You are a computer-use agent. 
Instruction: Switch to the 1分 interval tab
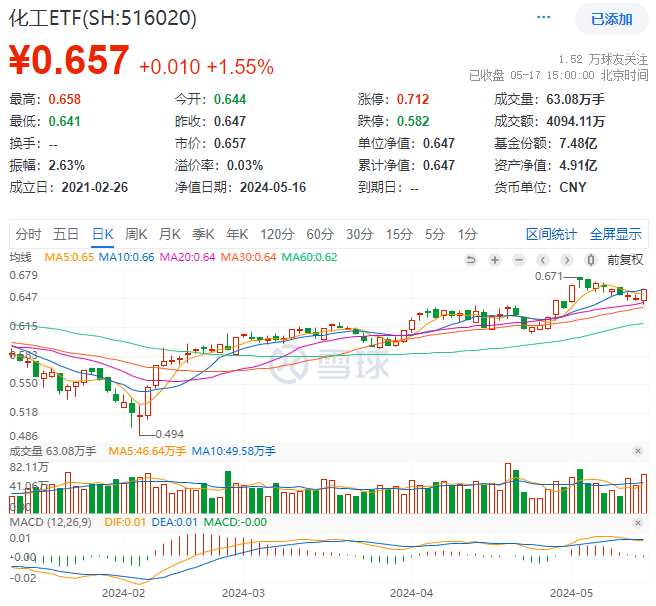[467, 234]
